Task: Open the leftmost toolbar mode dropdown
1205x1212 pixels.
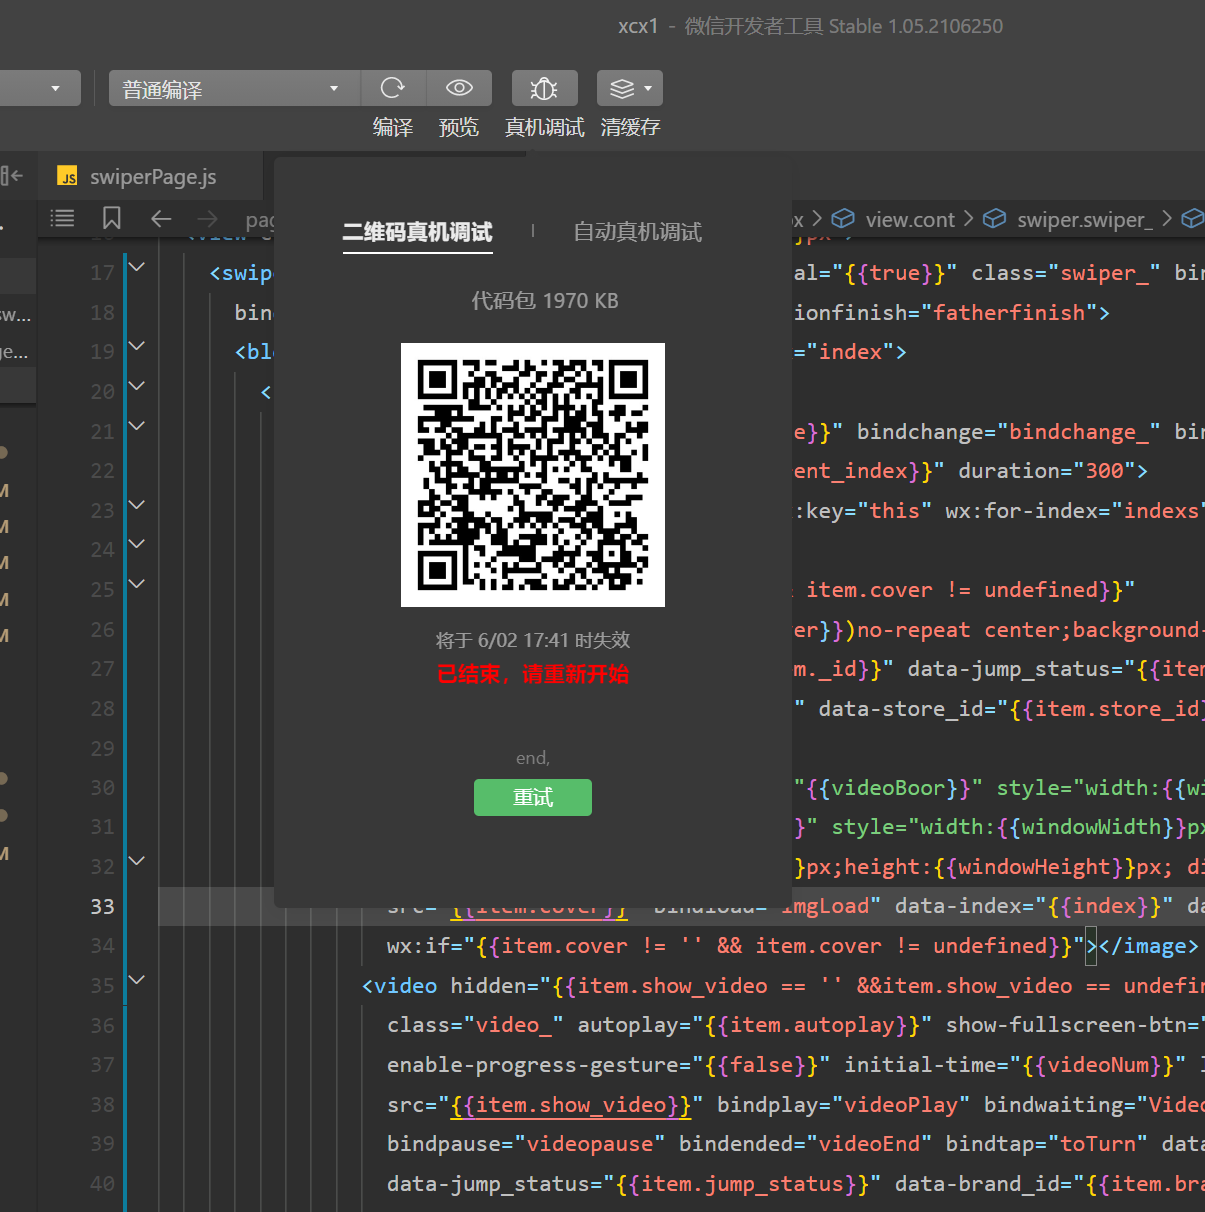Action: click(x=40, y=88)
